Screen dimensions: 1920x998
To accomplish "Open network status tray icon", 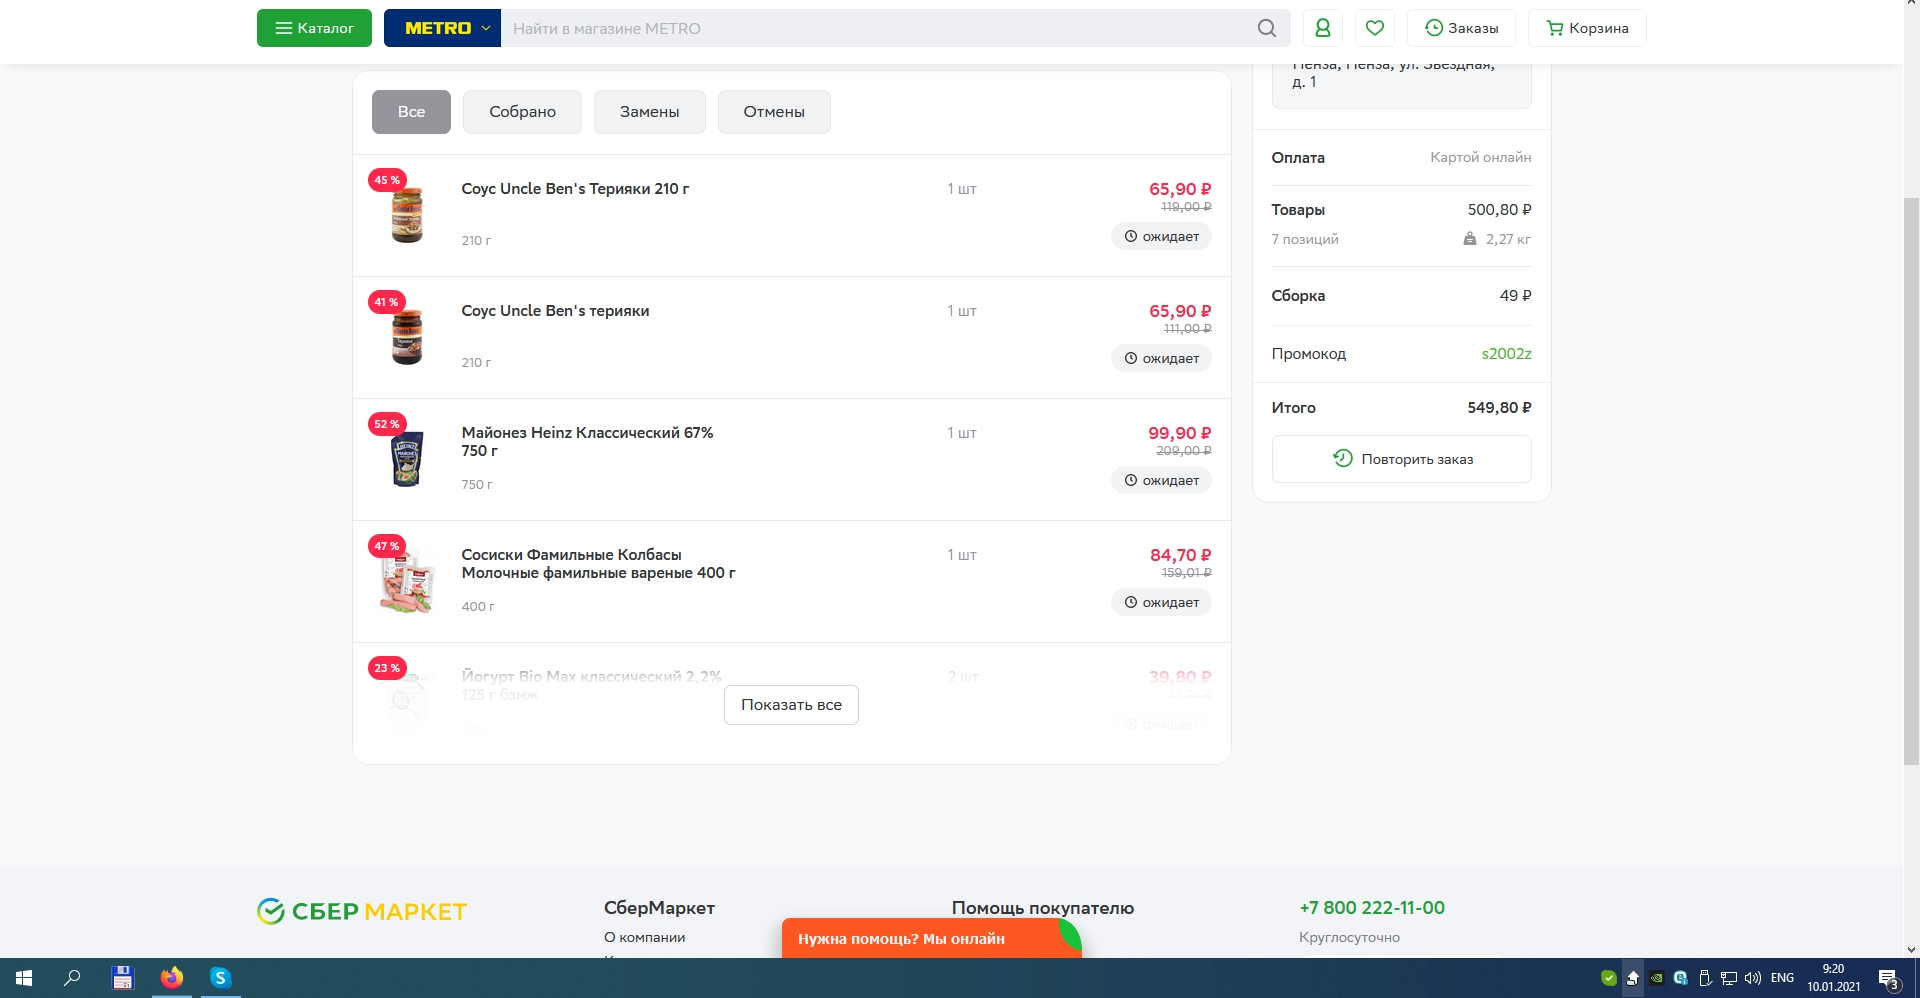I will click(x=1729, y=978).
